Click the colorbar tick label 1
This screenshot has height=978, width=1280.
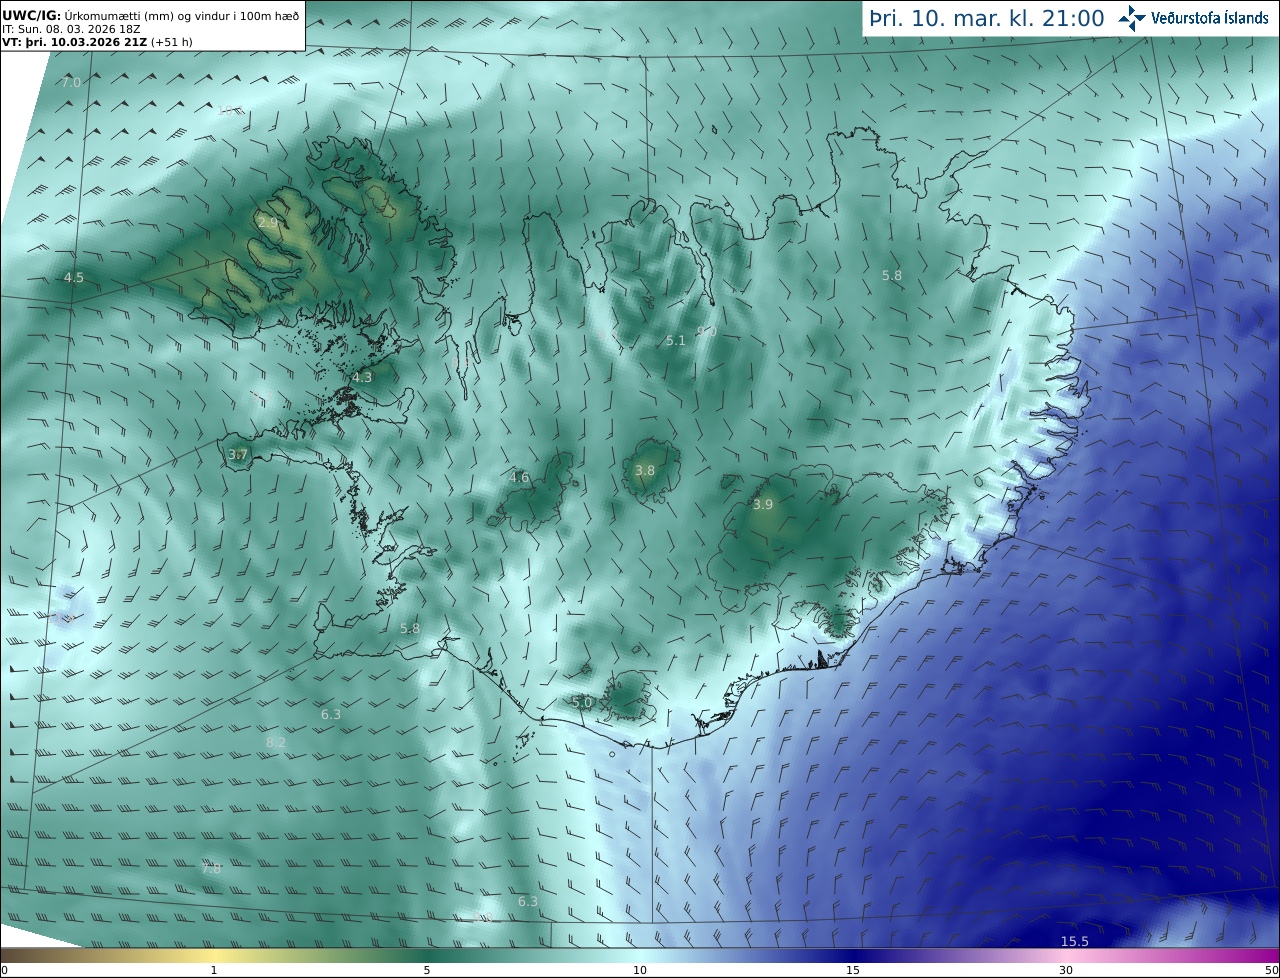coord(214,970)
